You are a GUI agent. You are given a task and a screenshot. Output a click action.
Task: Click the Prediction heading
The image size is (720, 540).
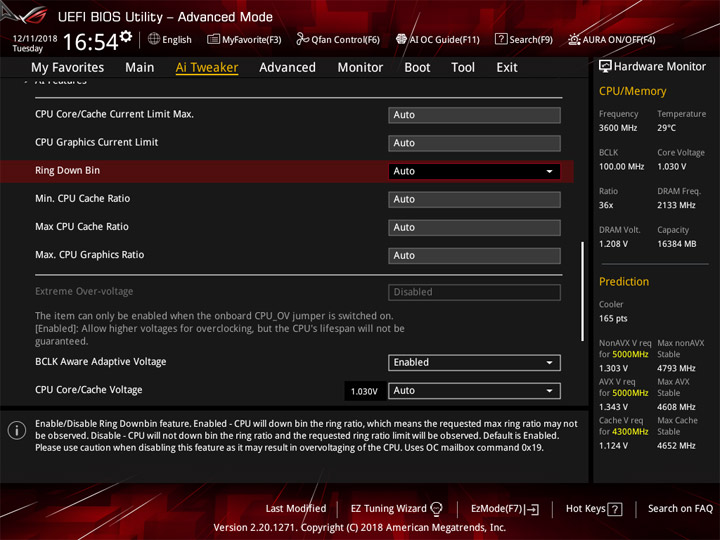(x=624, y=281)
